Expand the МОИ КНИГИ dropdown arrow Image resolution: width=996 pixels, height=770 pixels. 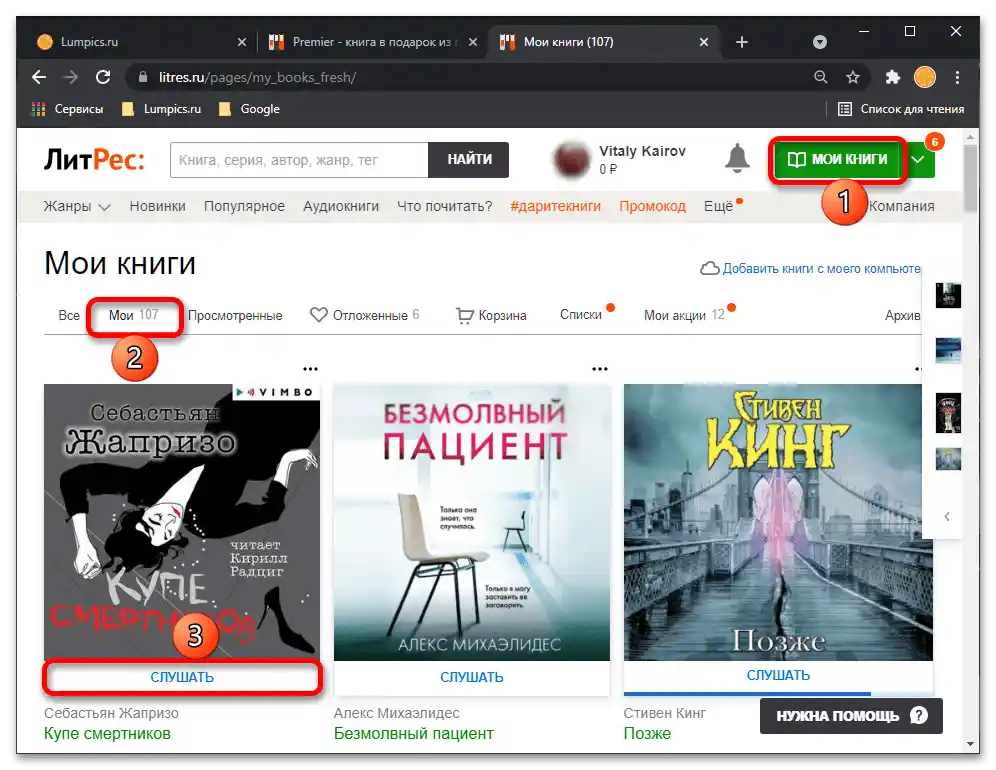pos(919,159)
